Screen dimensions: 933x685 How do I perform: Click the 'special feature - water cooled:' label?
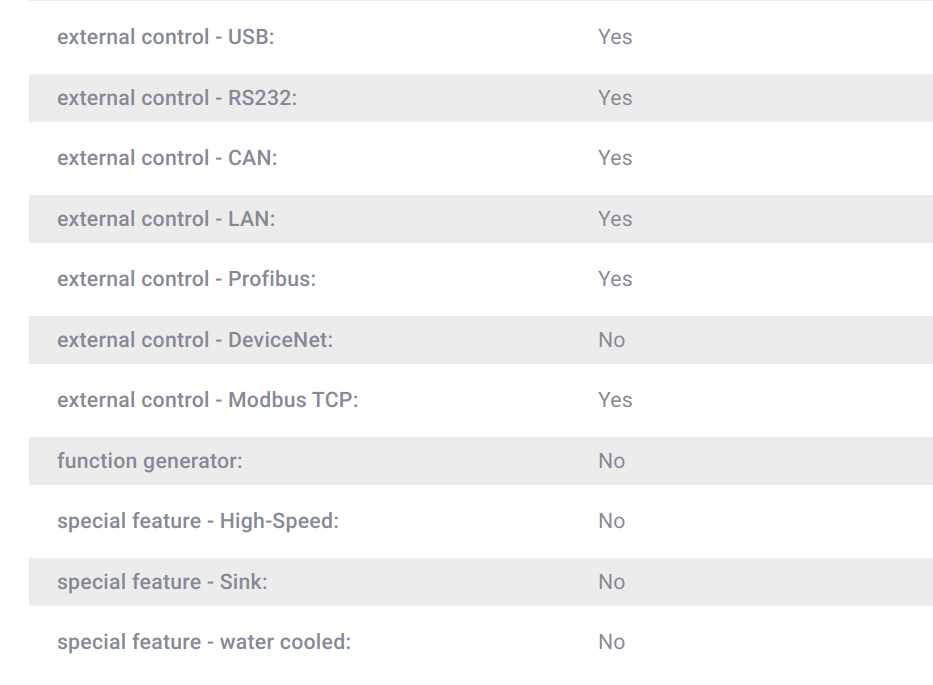coord(204,642)
